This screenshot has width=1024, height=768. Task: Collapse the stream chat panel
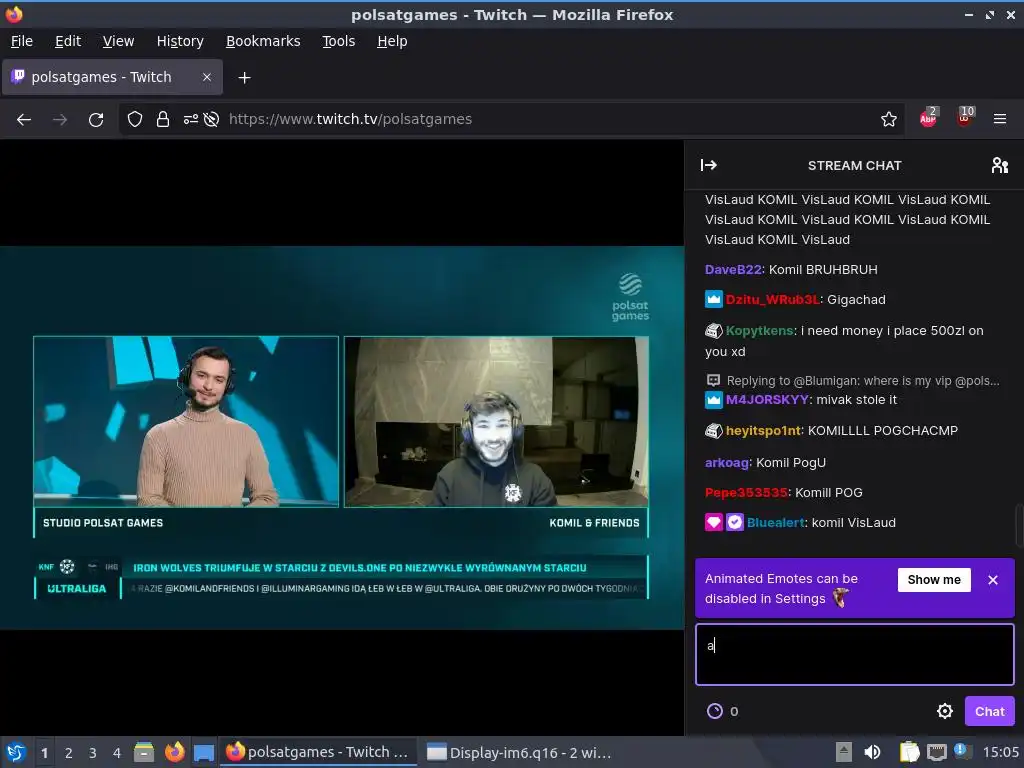pyautogui.click(x=709, y=165)
